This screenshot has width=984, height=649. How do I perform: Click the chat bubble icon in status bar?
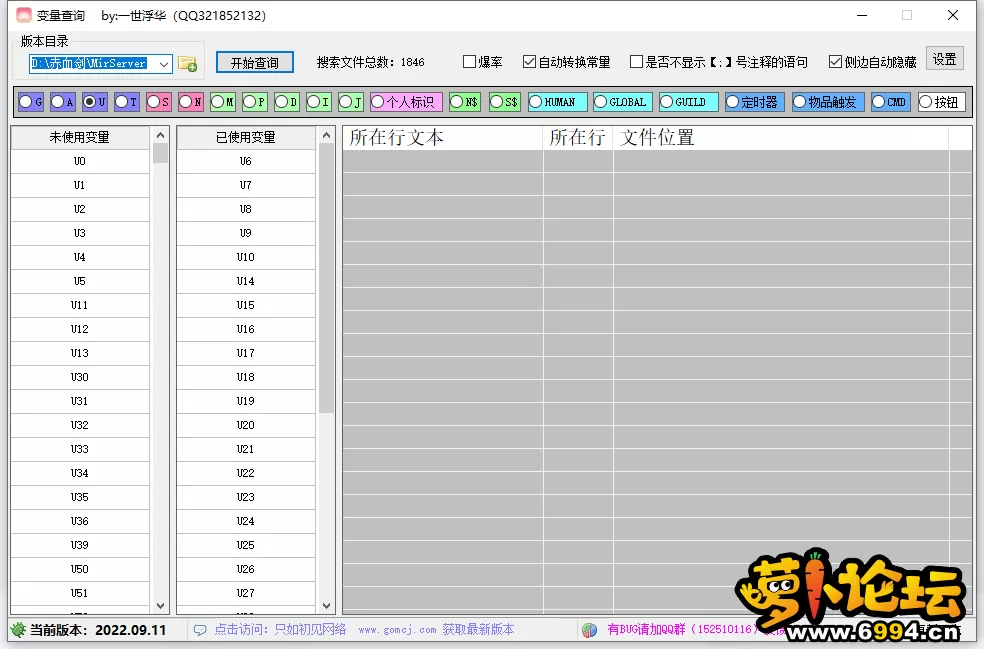pyautogui.click(x=200, y=630)
